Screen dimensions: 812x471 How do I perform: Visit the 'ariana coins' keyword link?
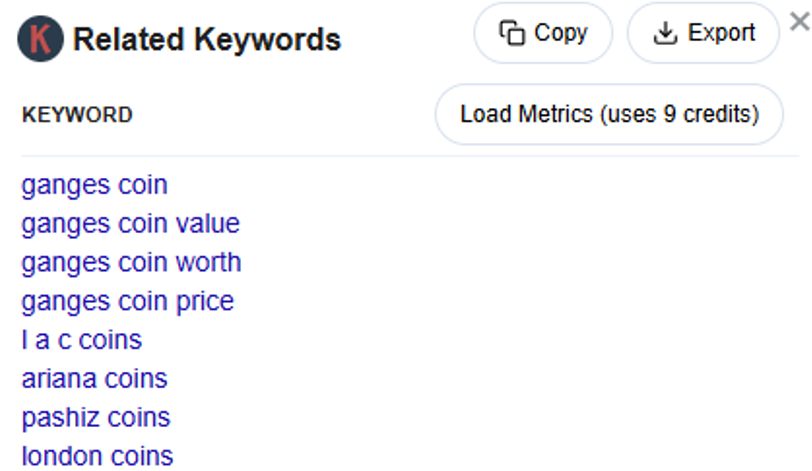pyautogui.click(x=94, y=379)
